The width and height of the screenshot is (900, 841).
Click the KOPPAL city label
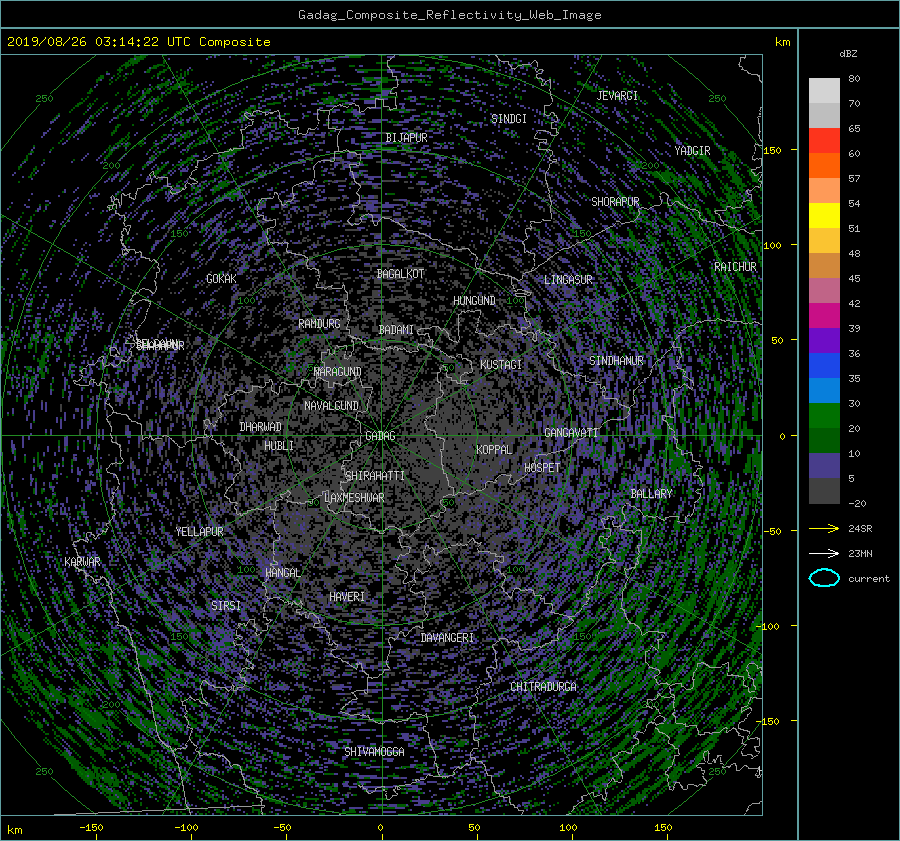[494, 450]
